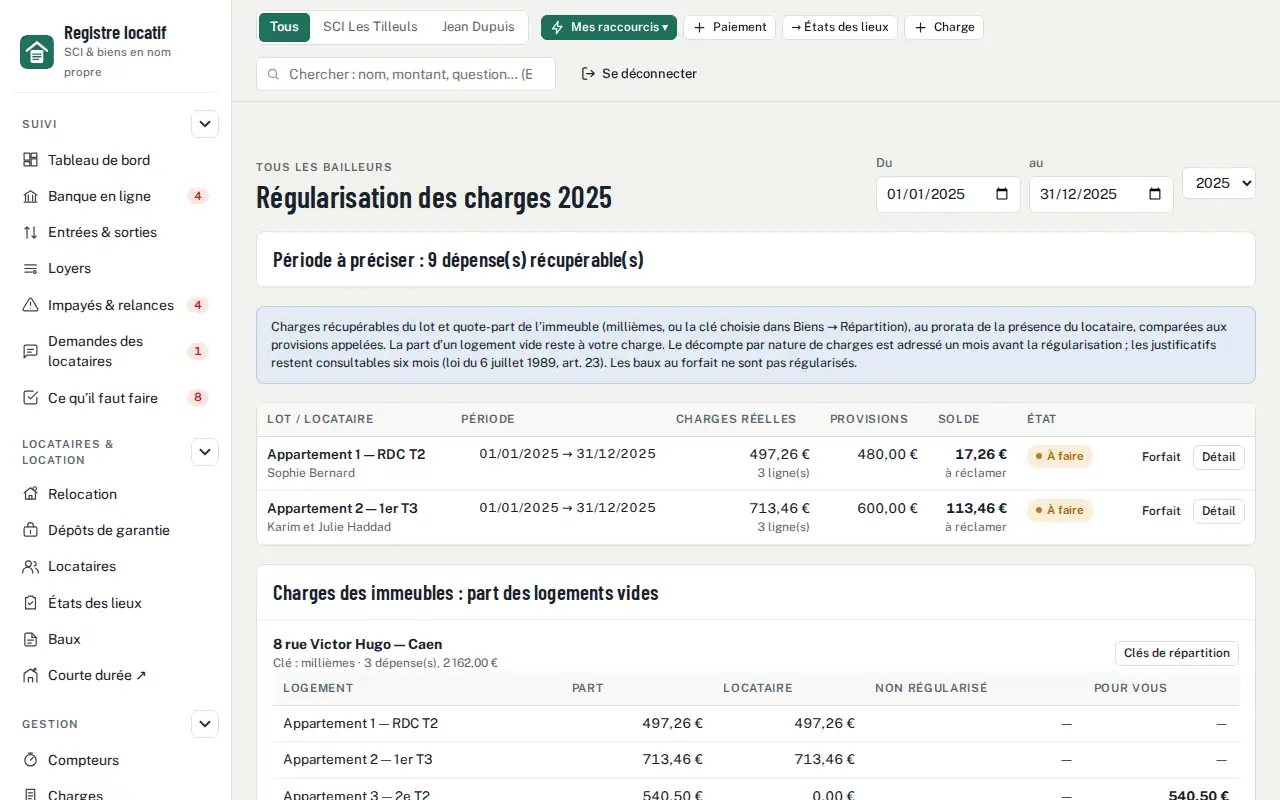Select the Jean Dupuis tab
The height and width of the screenshot is (800, 1280).
(x=478, y=27)
